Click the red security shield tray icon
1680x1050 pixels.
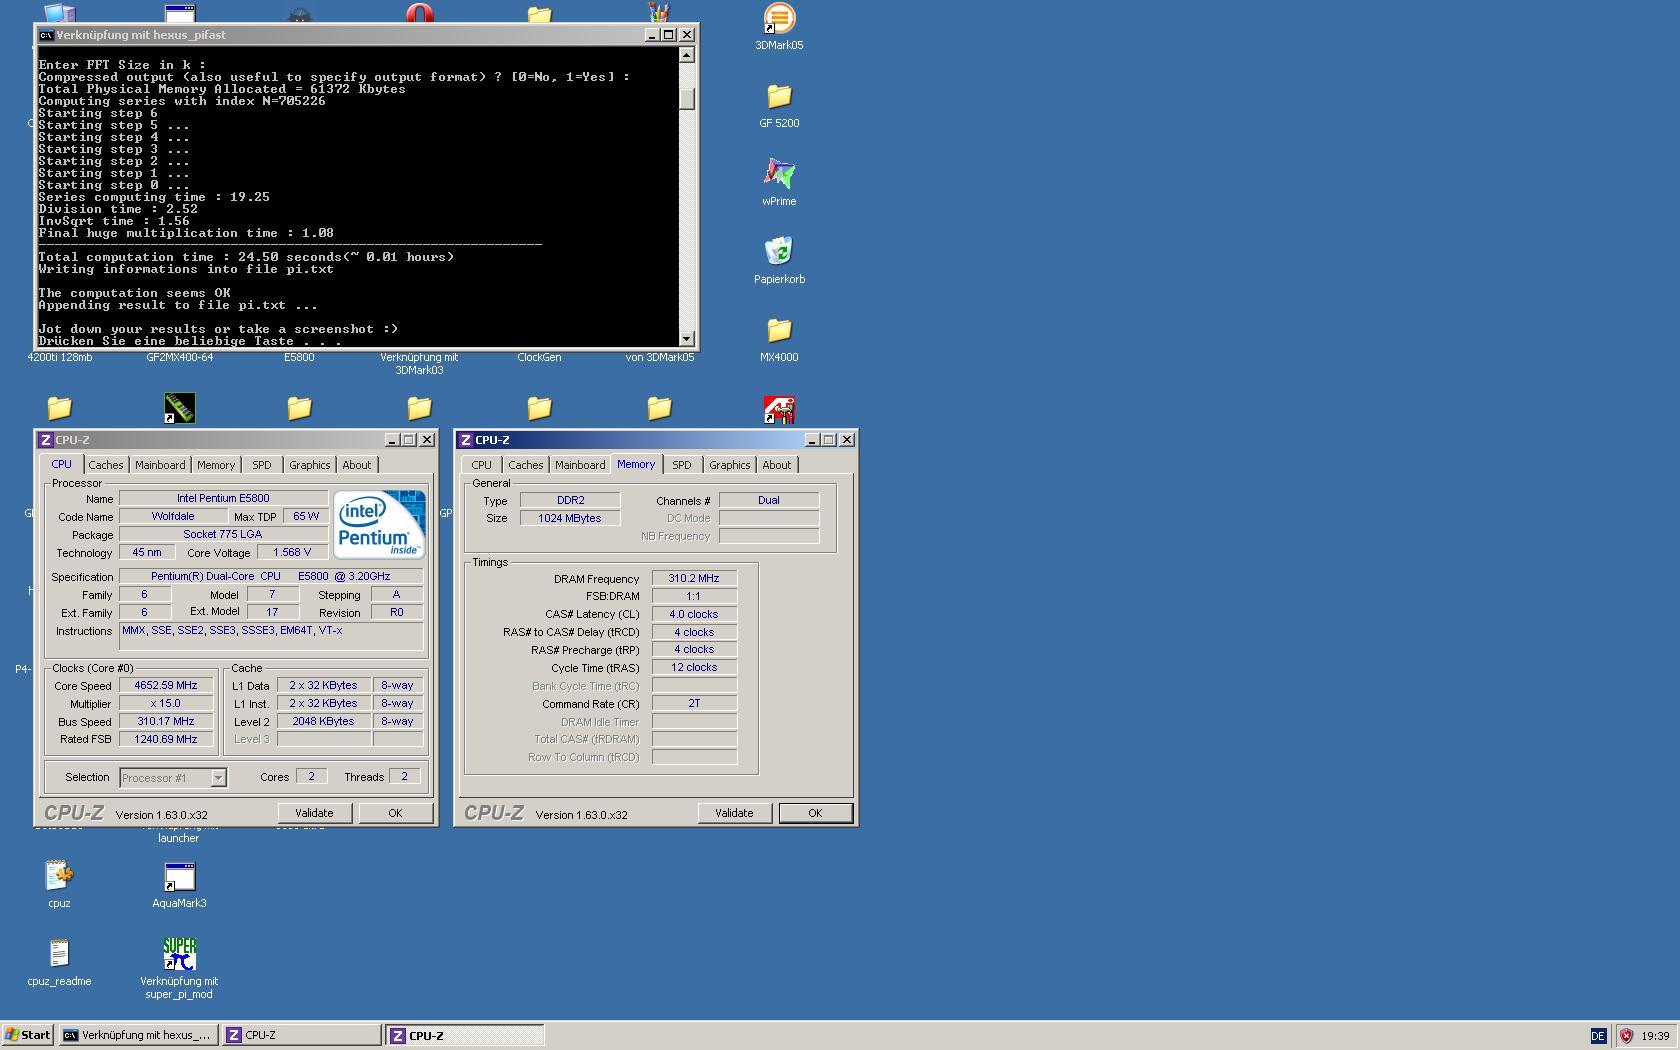[x=1626, y=1036]
